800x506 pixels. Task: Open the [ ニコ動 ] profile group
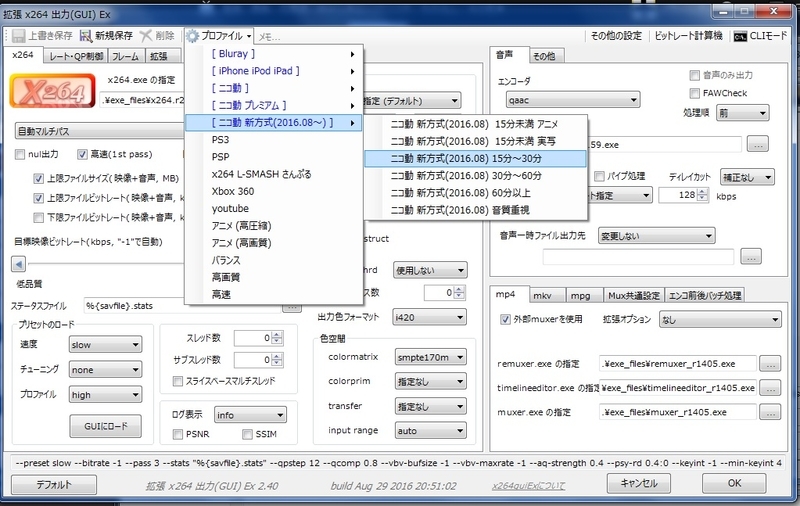click(273, 88)
